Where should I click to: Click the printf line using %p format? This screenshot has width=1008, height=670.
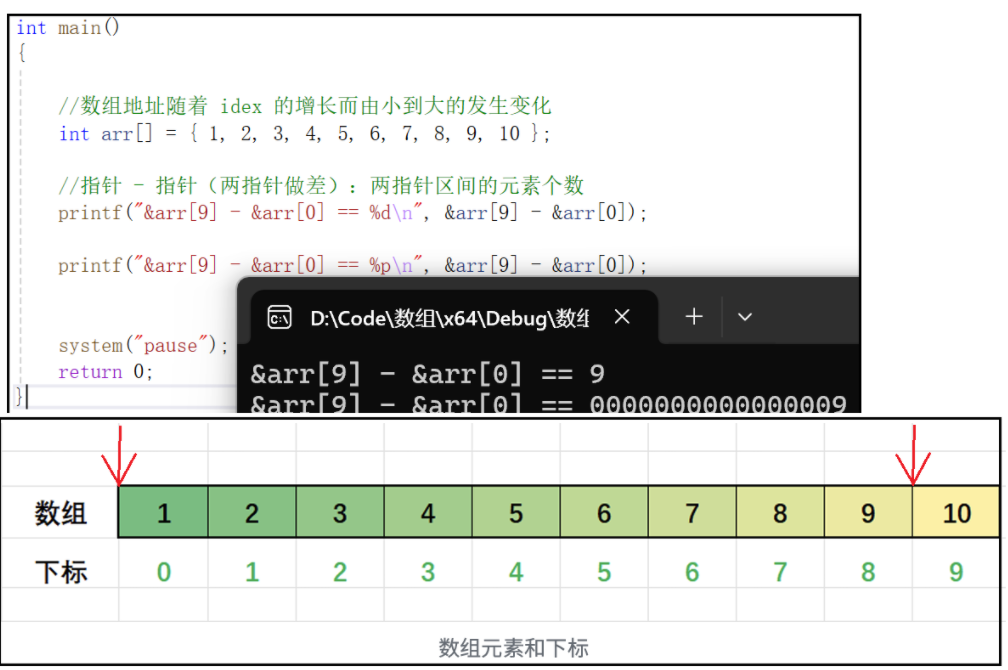pyautogui.click(x=352, y=266)
